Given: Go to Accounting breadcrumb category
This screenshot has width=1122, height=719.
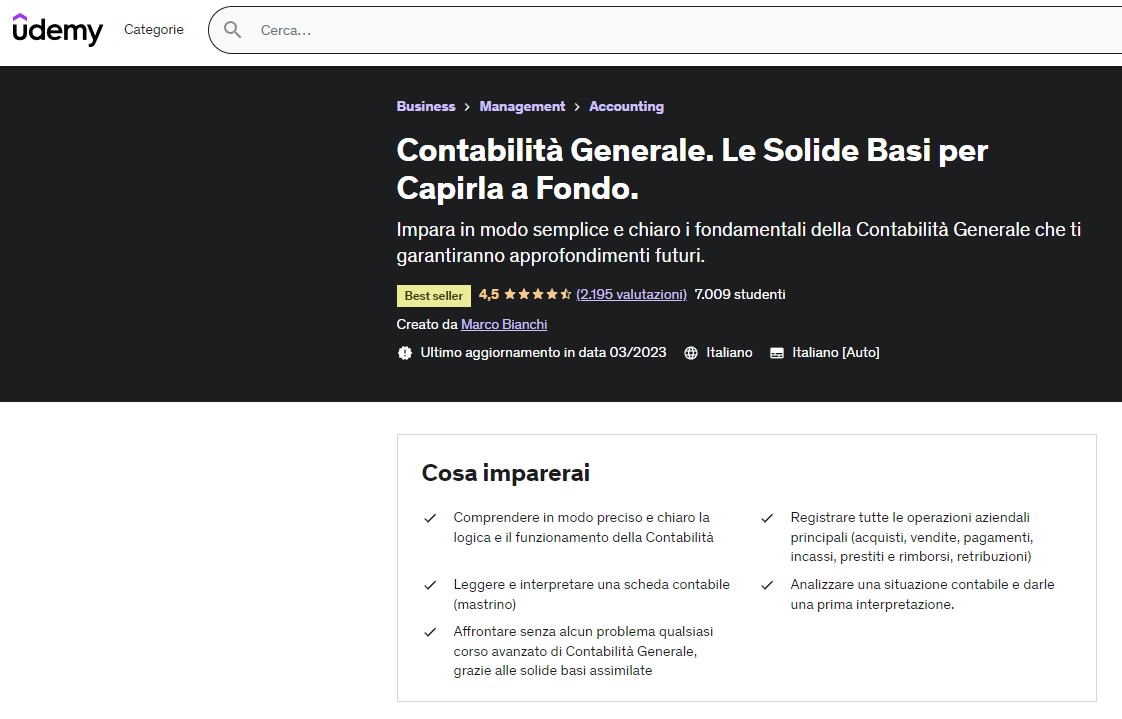Looking at the screenshot, I should coord(626,106).
